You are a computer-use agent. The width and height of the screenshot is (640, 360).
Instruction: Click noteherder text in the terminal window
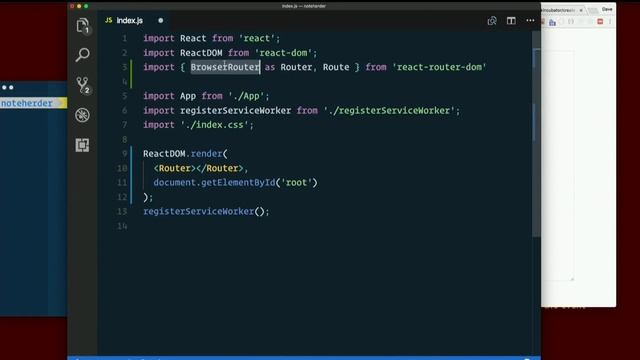point(27,103)
